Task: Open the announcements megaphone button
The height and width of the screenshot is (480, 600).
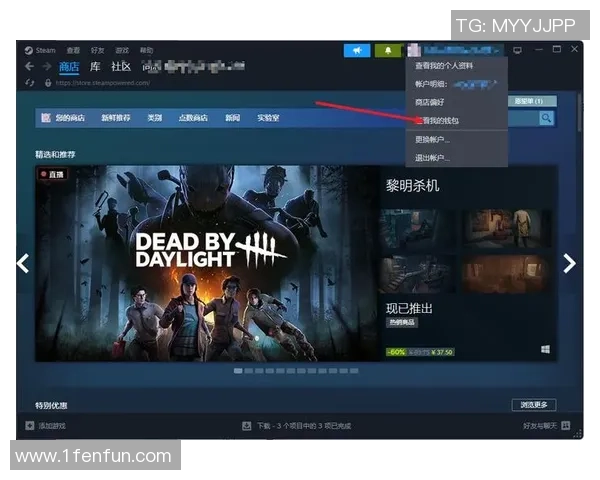Action: click(357, 51)
